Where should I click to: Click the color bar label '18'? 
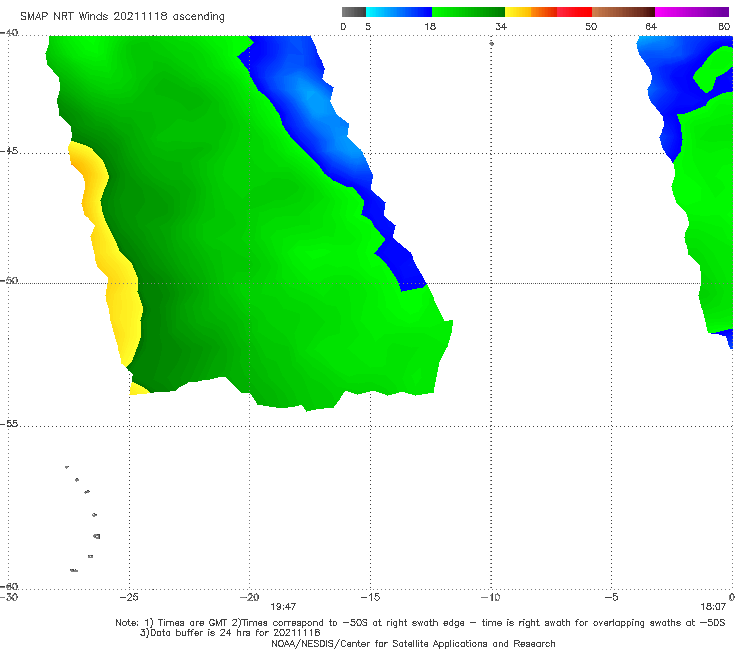430,27
